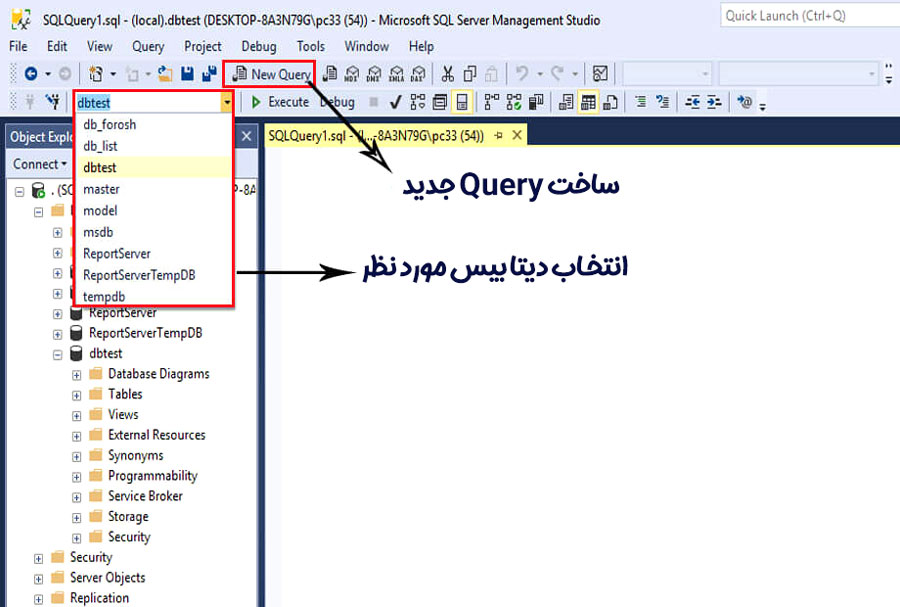The width and height of the screenshot is (900, 607).
Task: Click Uncomment Selected Lines icon
Action: (663, 102)
